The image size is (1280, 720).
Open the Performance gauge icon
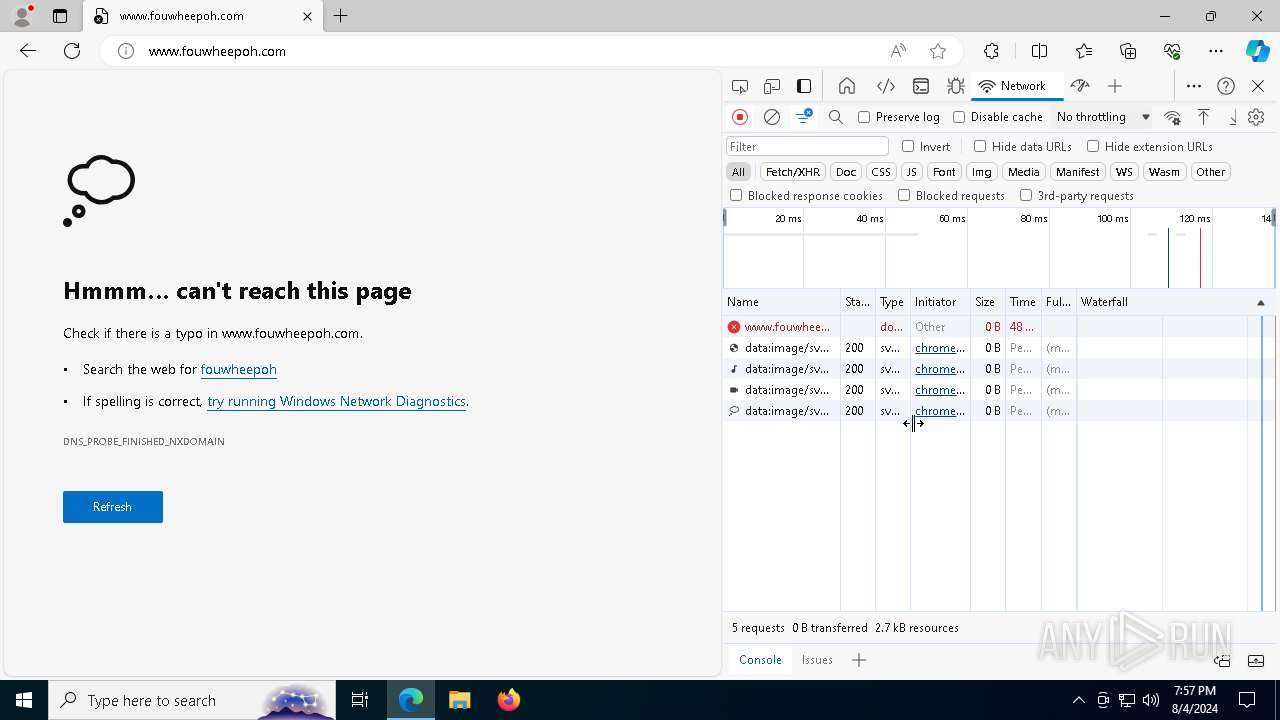[1079, 86]
